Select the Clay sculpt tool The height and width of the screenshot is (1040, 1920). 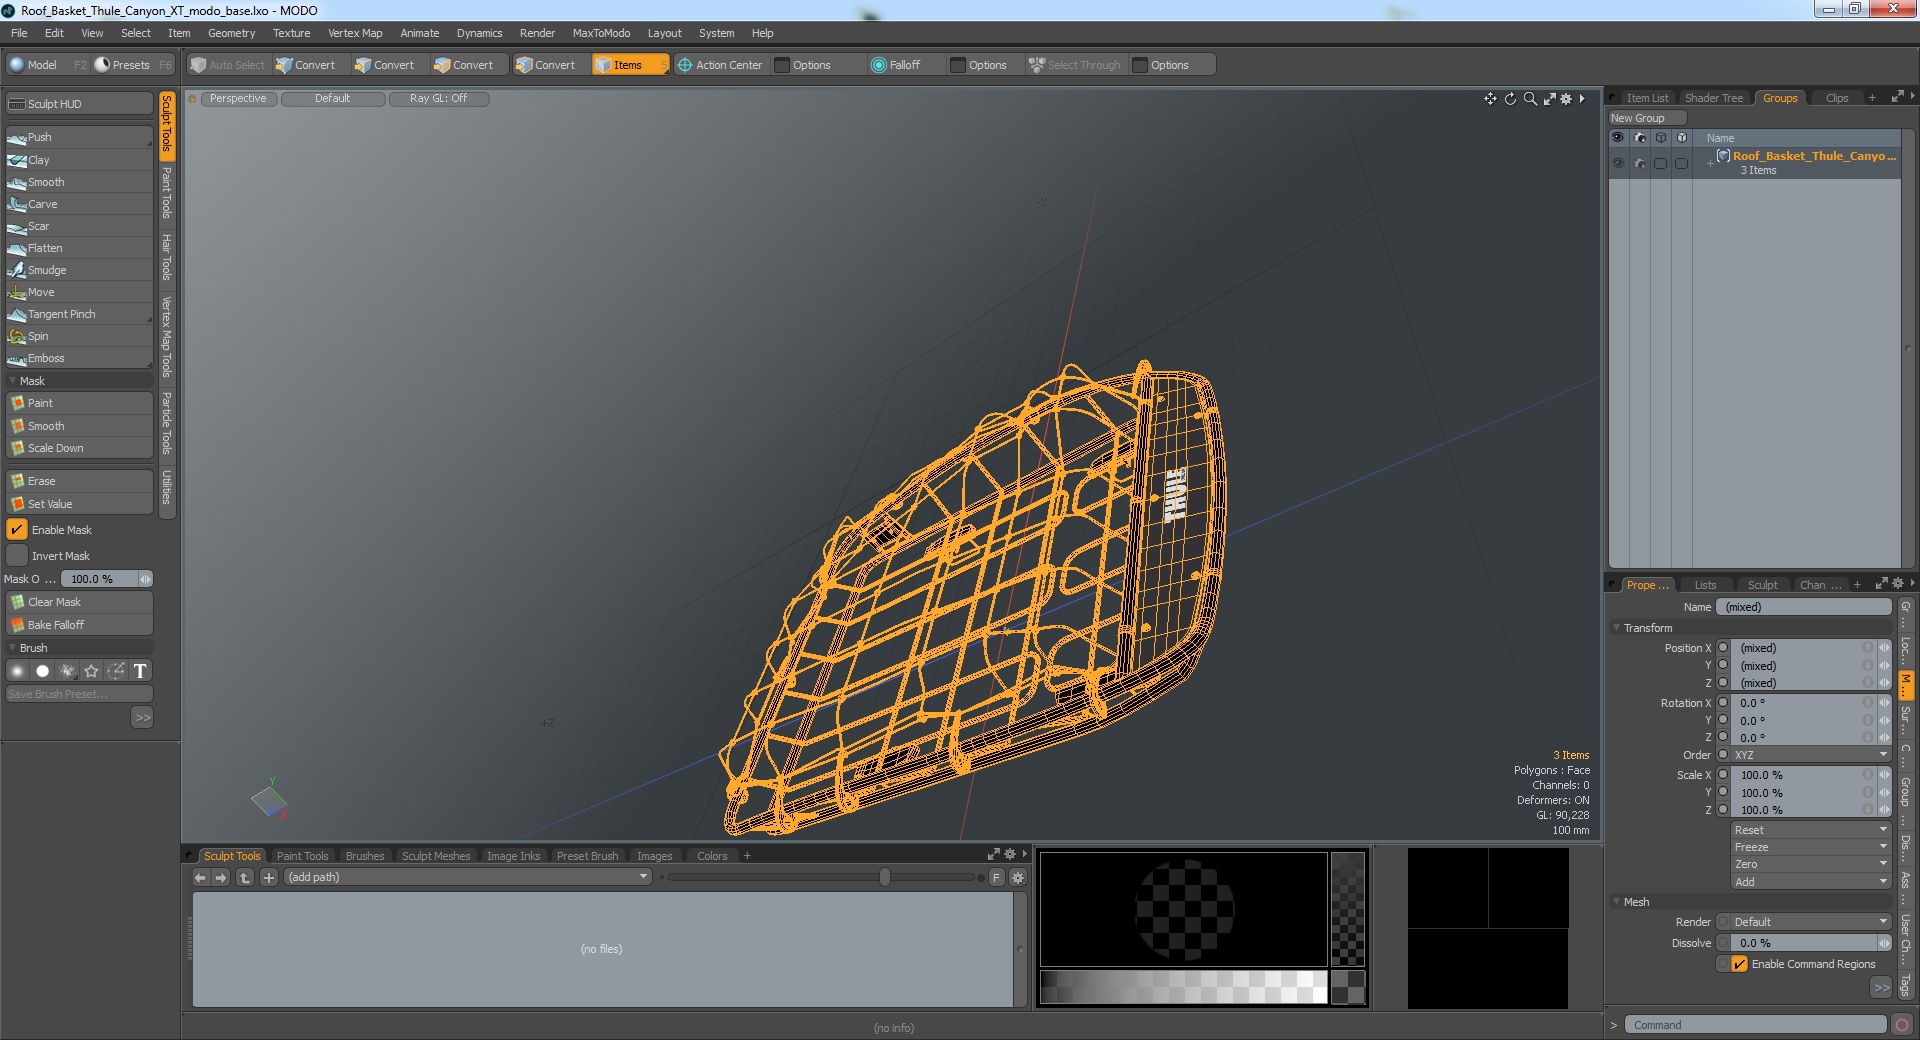[x=79, y=160]
